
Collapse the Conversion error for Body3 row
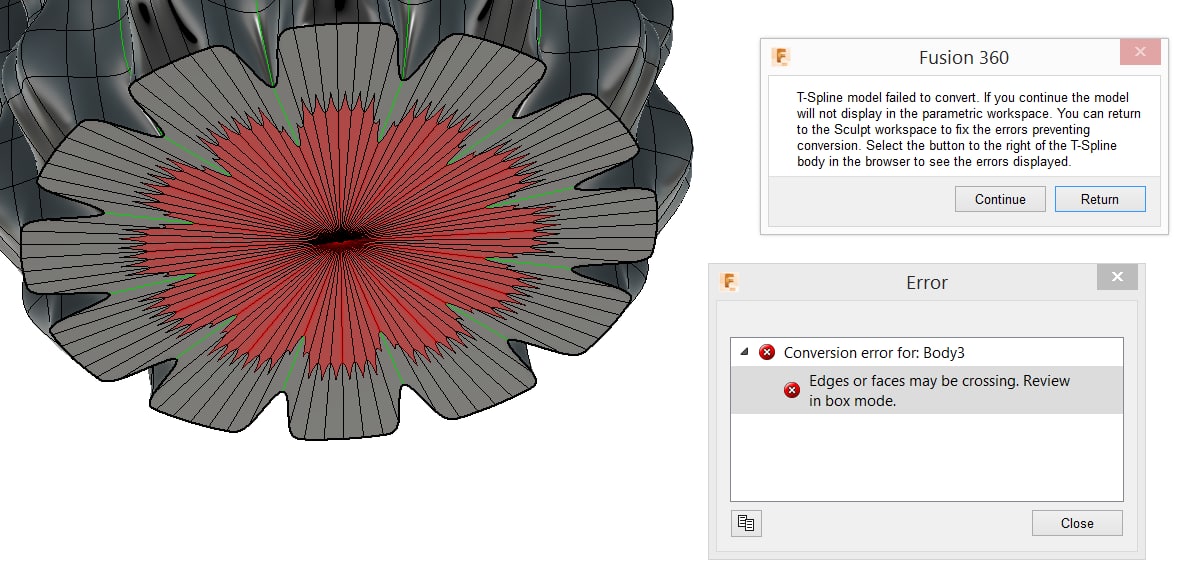744,352
